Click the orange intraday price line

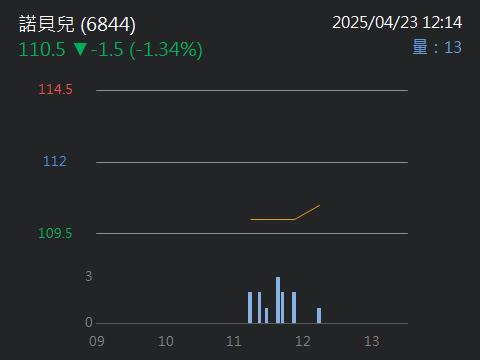coord(285,217)
